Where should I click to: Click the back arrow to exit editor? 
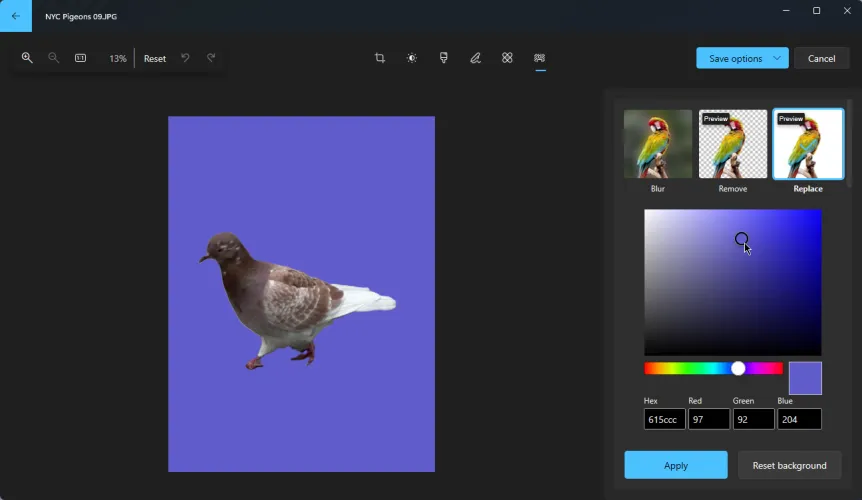(x=15, y=16)
